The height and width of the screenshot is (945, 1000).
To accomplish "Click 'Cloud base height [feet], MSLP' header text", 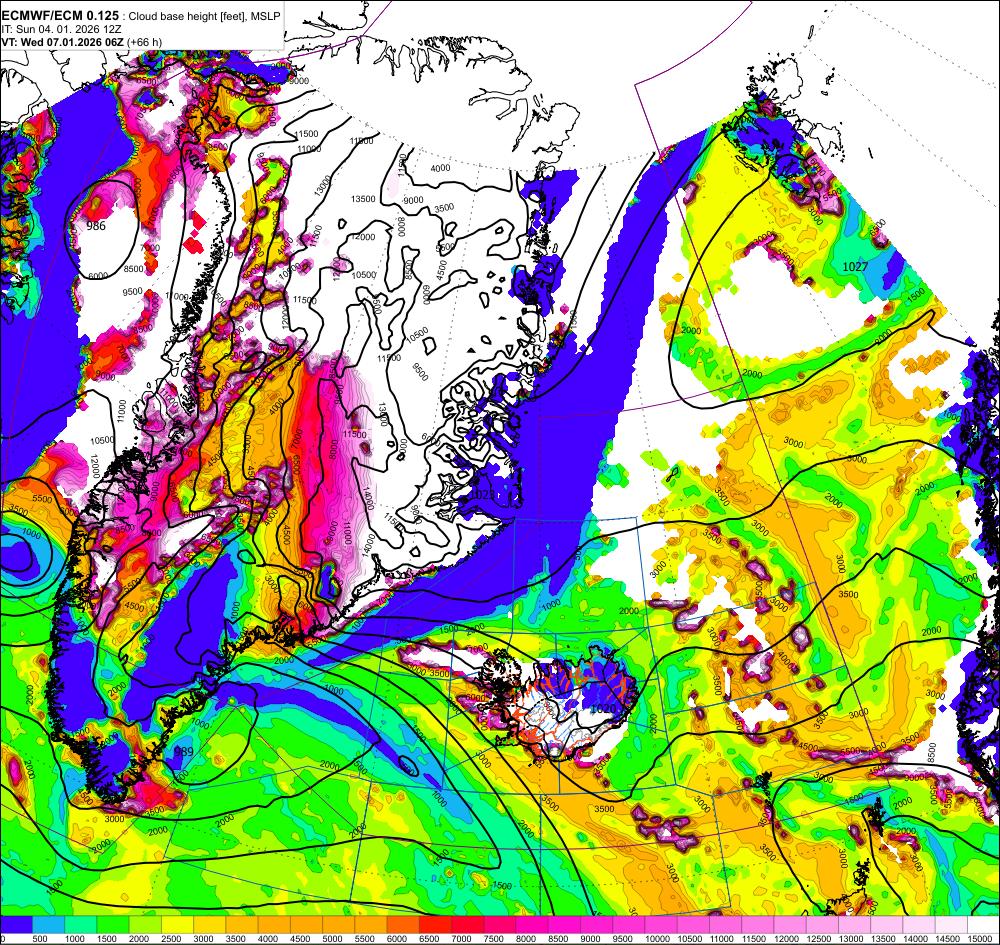I will pyautogui.click(x=204, y=16).
